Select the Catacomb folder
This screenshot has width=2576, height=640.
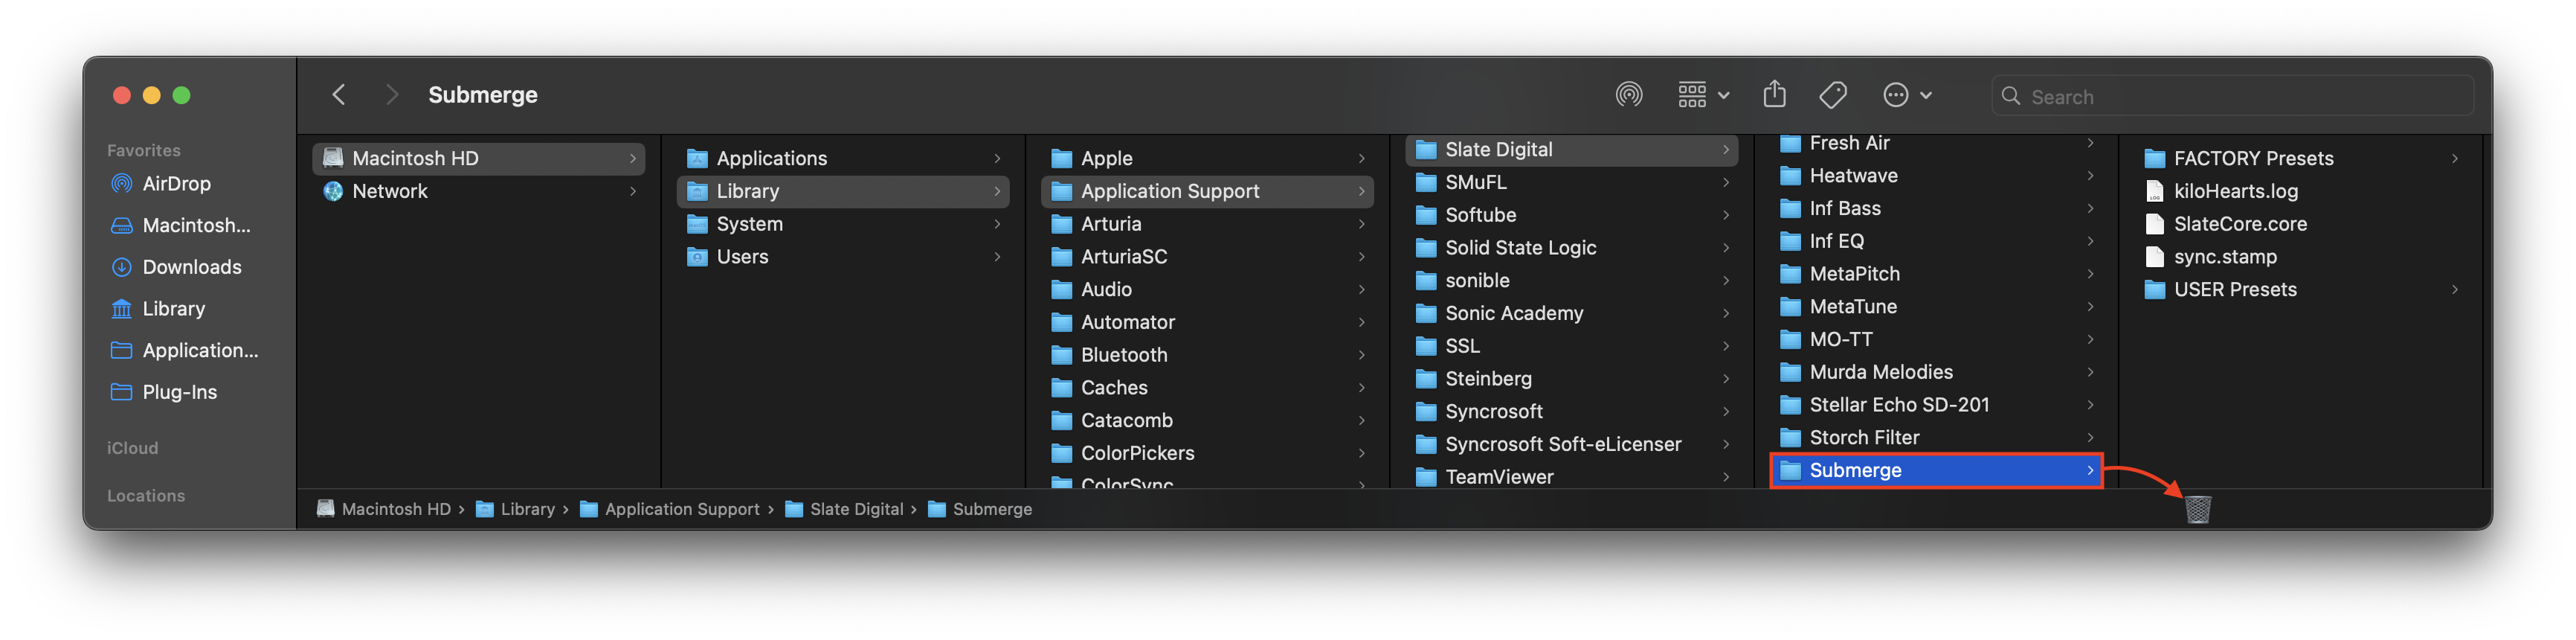[1207, 420]
